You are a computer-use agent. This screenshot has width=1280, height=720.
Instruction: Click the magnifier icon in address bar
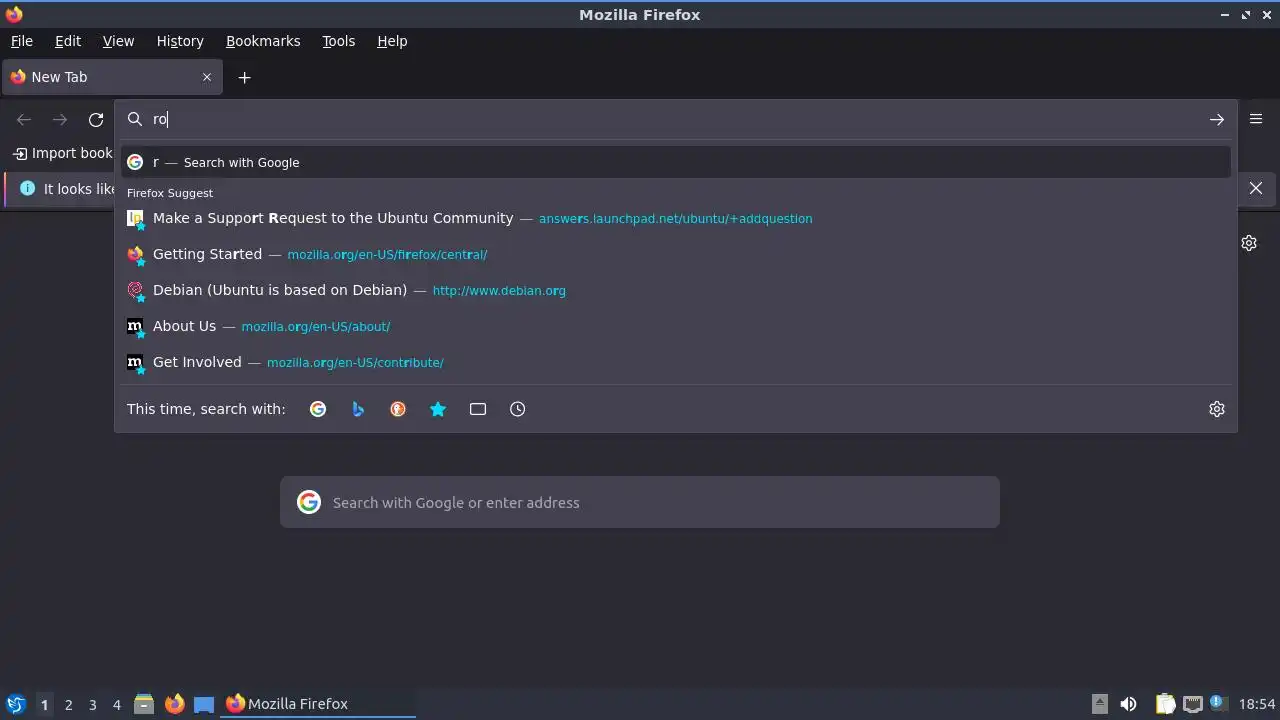pos(135,119)
